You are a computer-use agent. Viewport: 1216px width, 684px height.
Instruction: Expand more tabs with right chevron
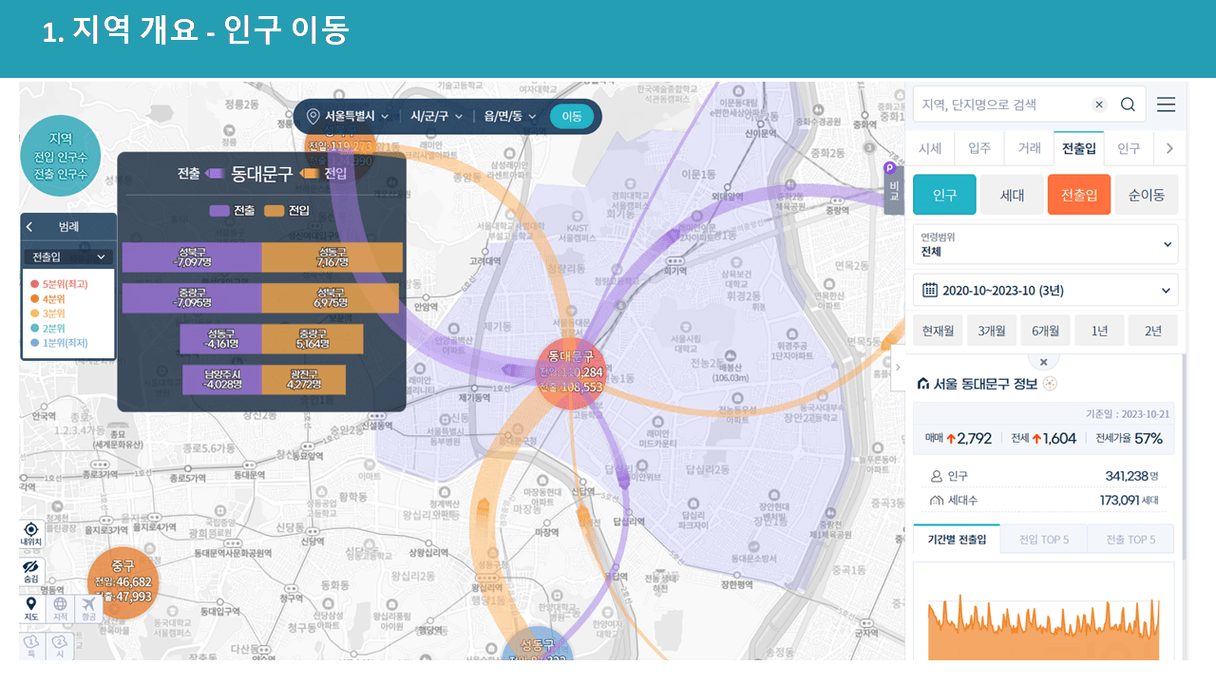(1170, 148)
